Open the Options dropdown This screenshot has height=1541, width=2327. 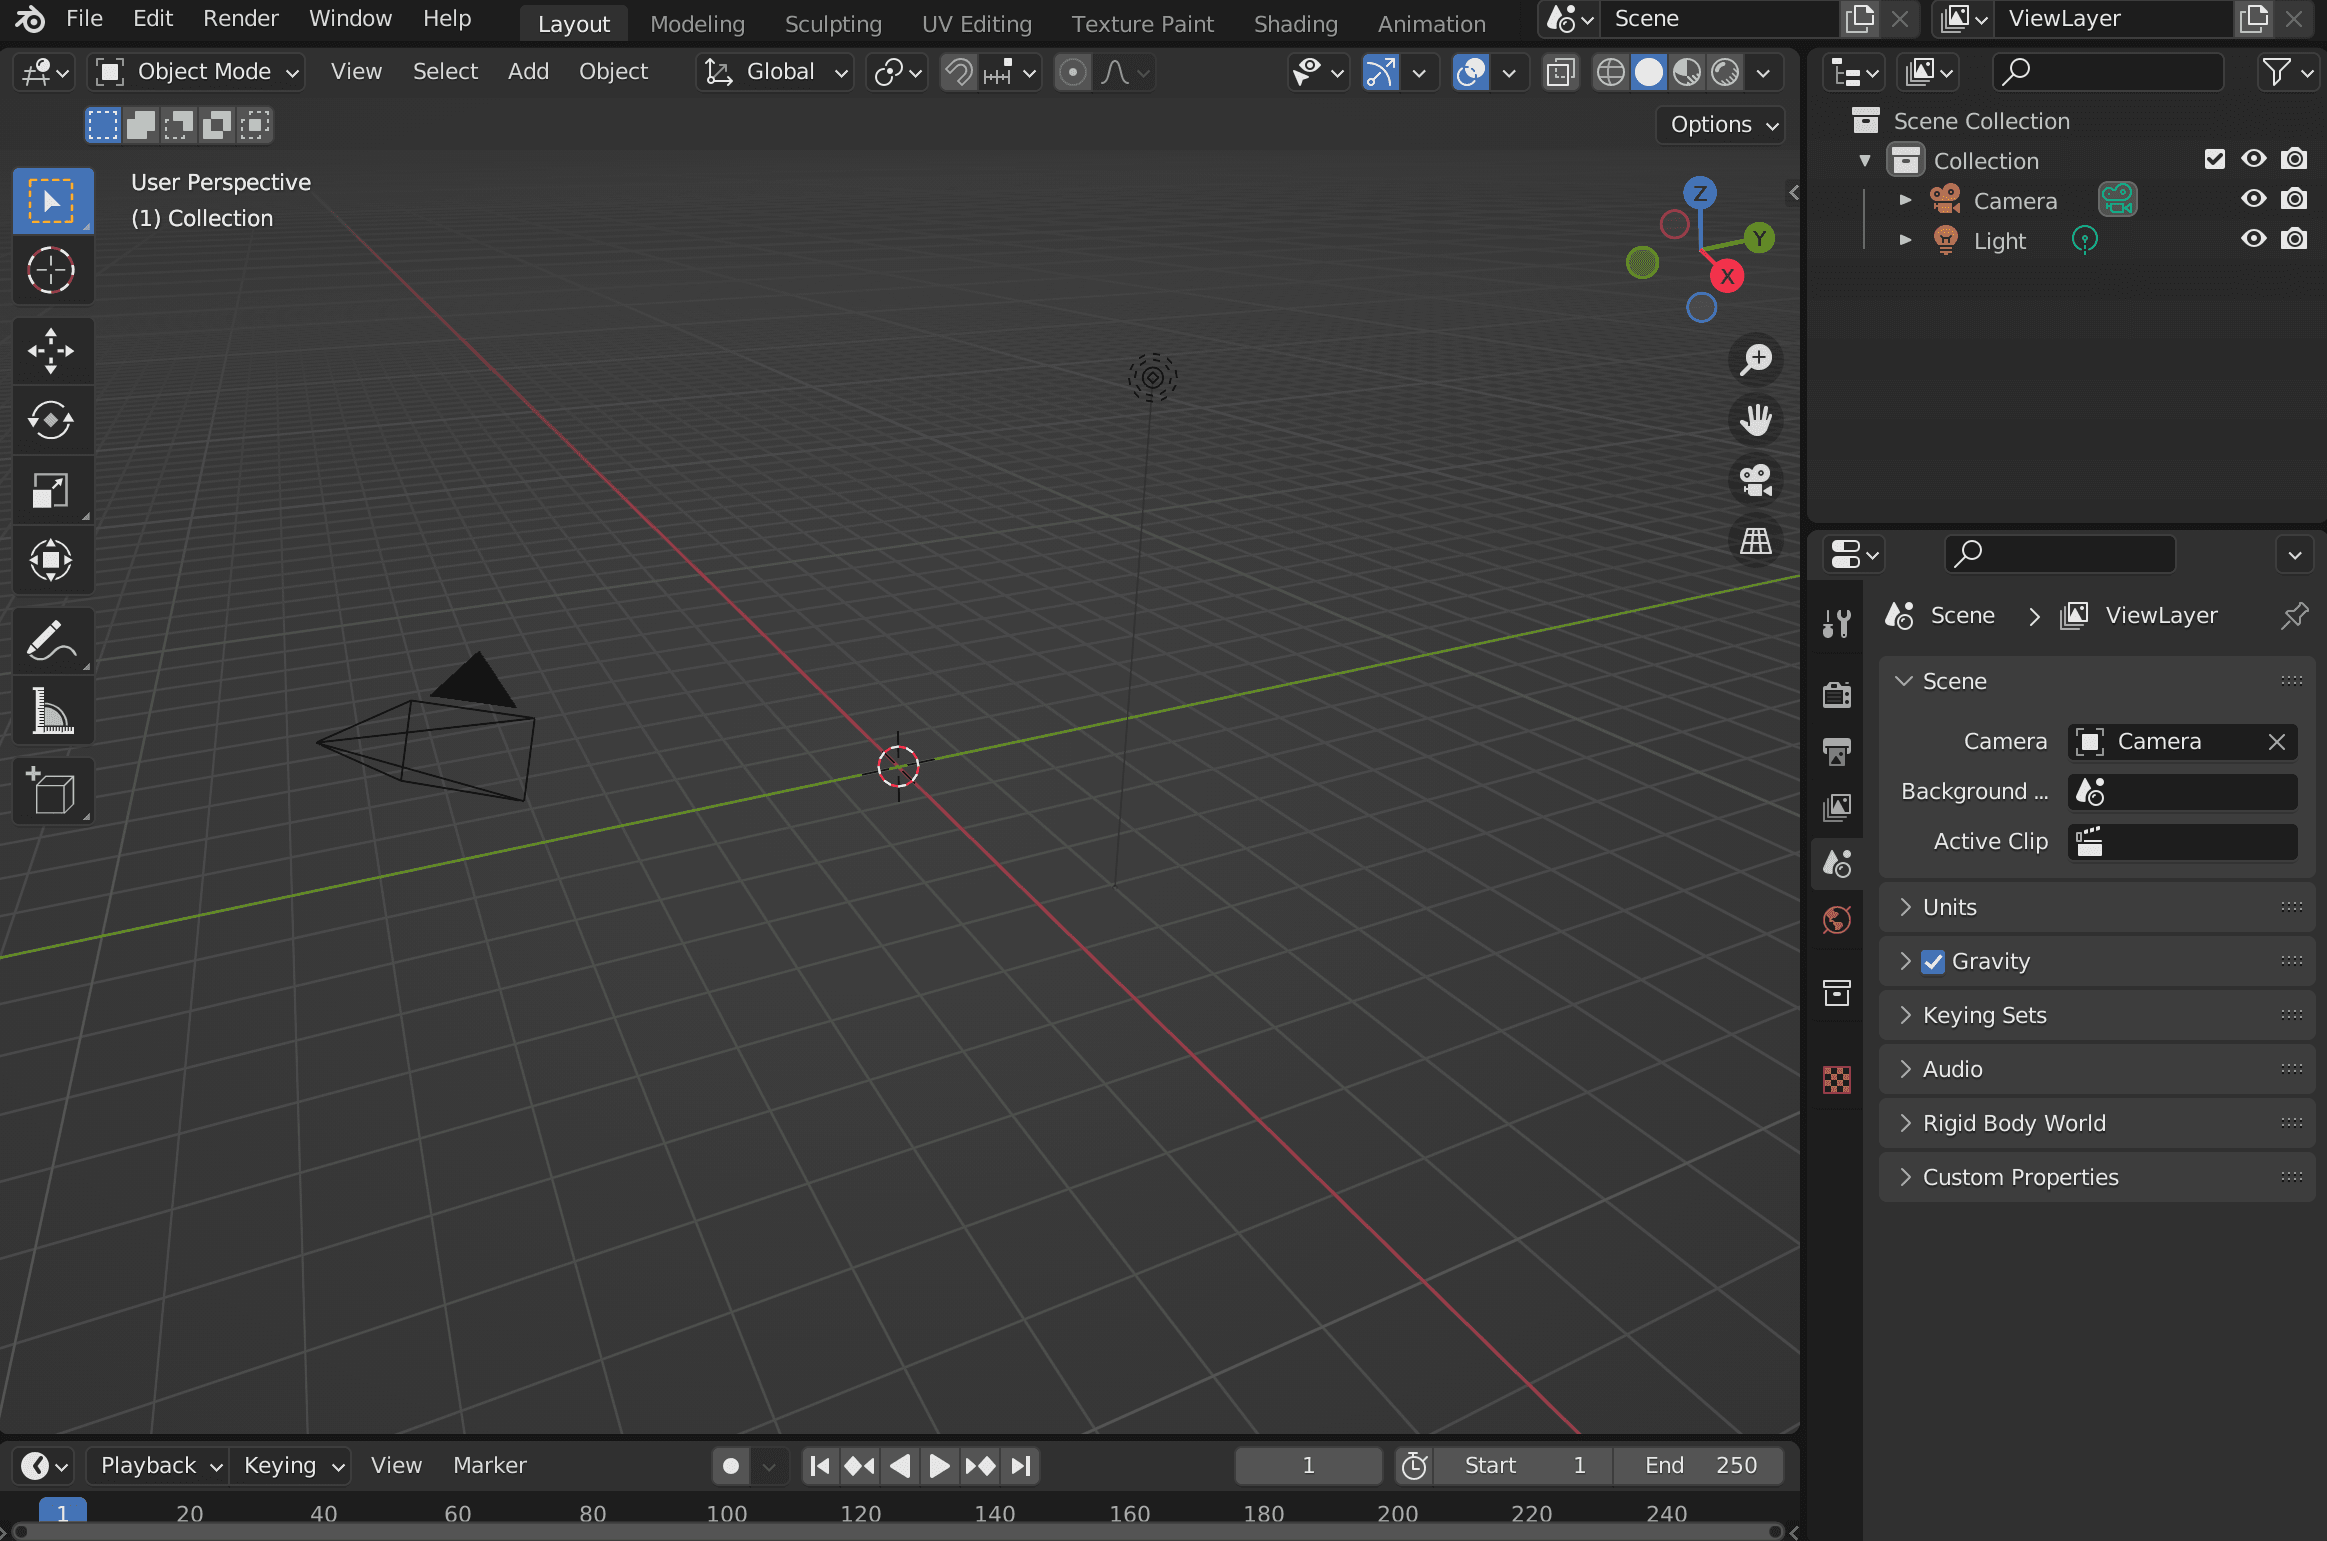1721,125
